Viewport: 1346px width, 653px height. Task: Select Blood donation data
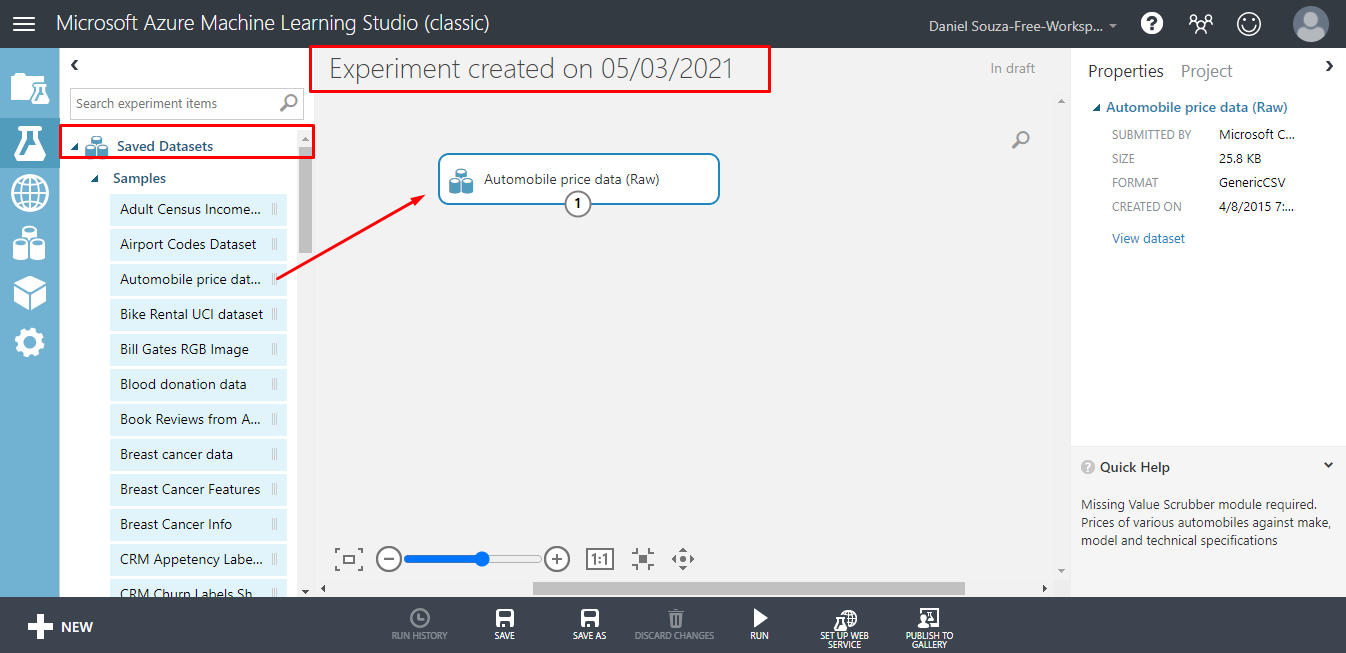click(x=198, y=384)
